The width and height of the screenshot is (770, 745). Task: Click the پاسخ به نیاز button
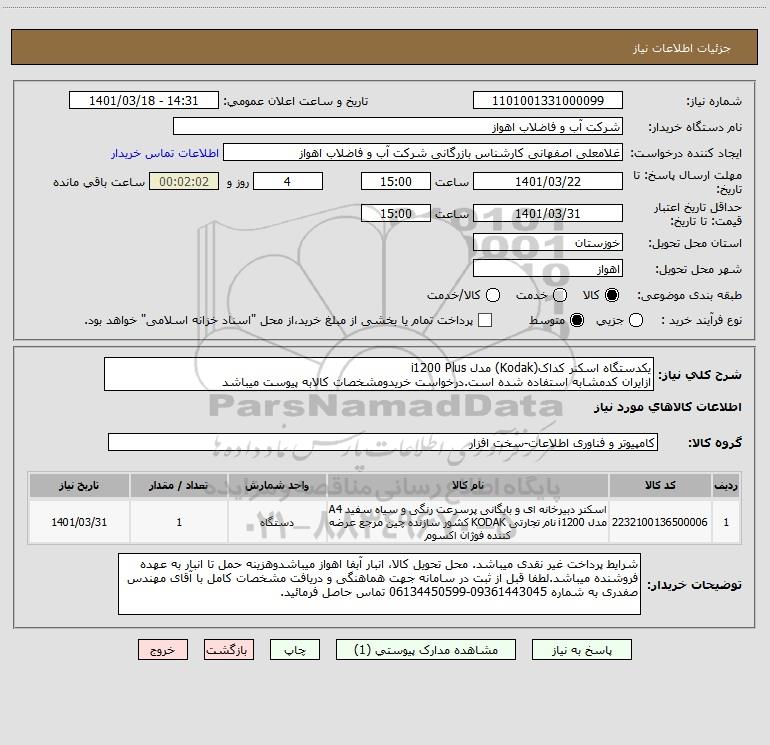[581, 650]
